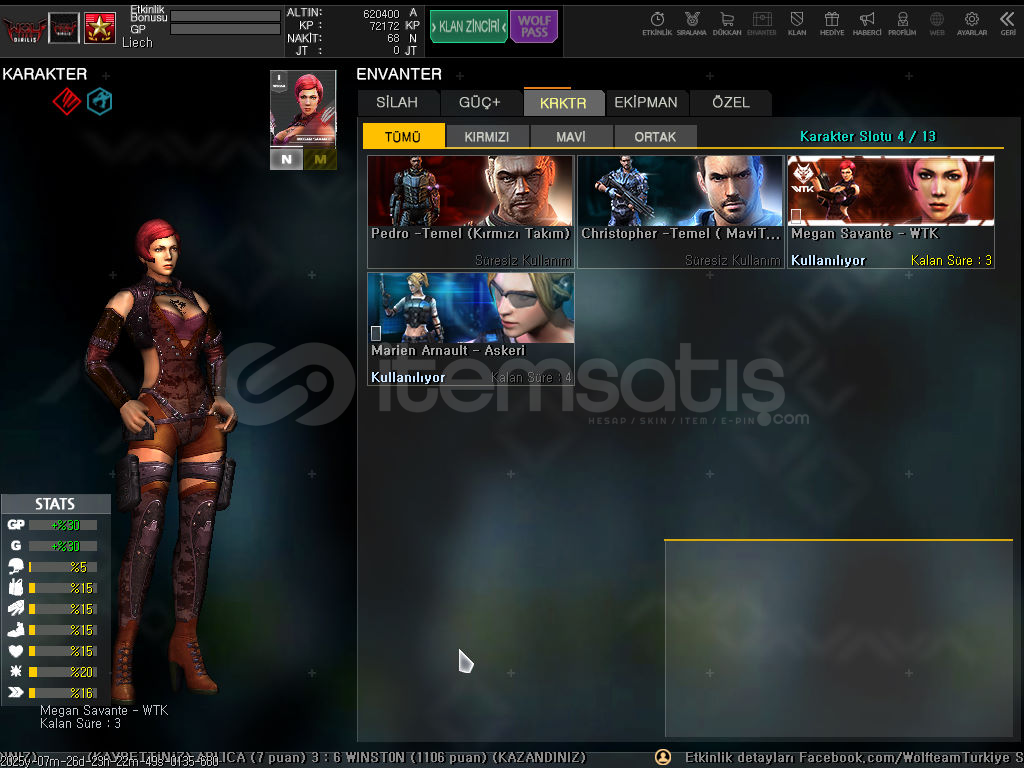The width and height of the screenshot is (1024, 768).
Task: Open the KLAN ZİNCİRİ button
Action: (x=469, y=26)
